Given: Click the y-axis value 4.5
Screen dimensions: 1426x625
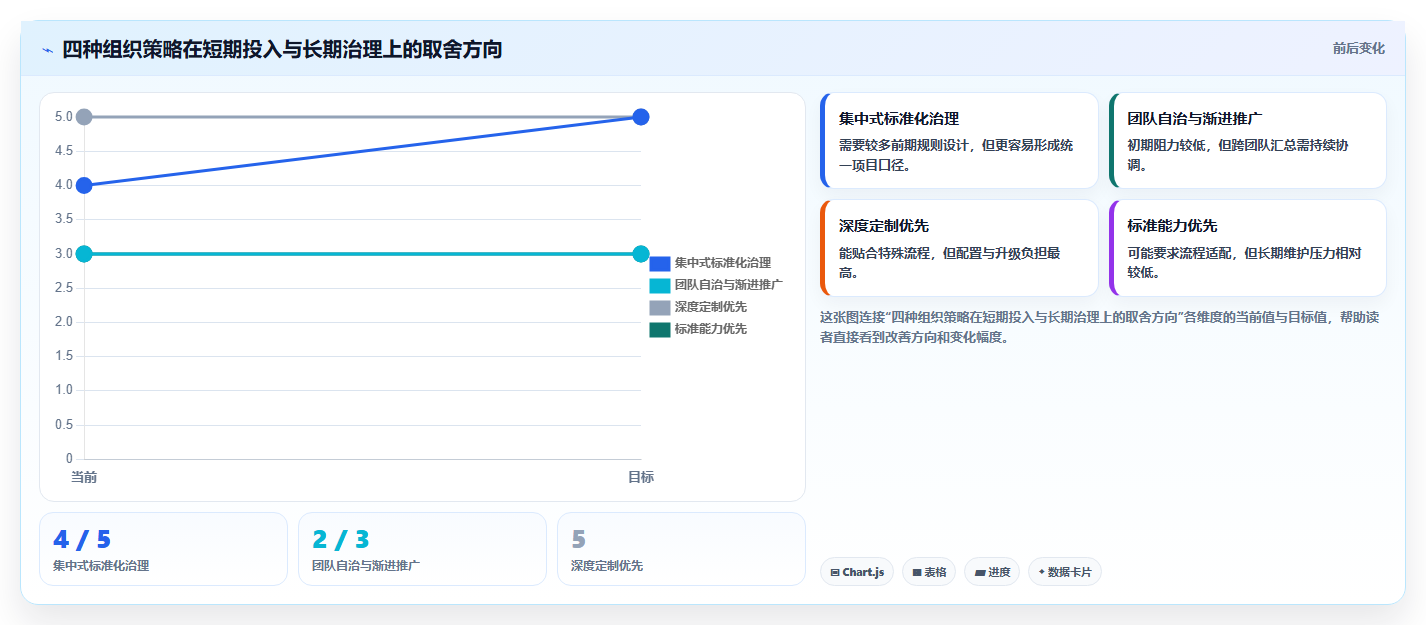Looking at the screenshot, I should tap(63, 151).
